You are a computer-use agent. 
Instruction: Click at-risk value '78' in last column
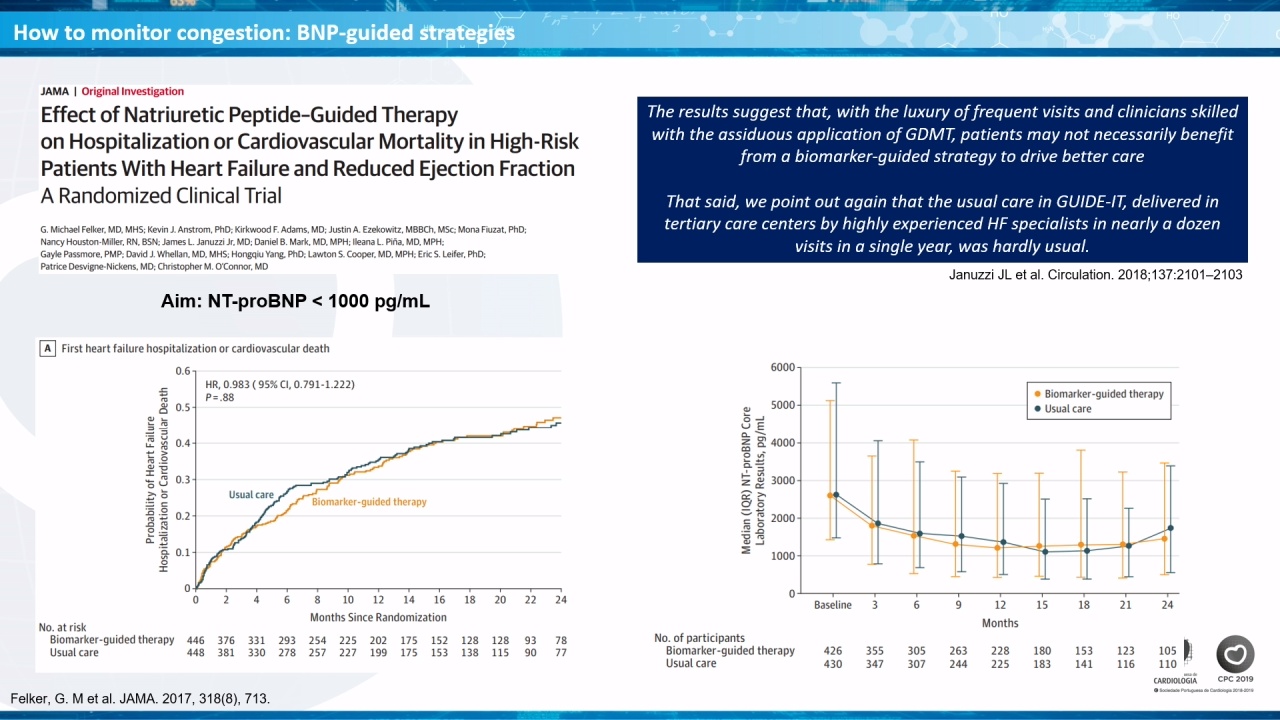coord(560,640)
